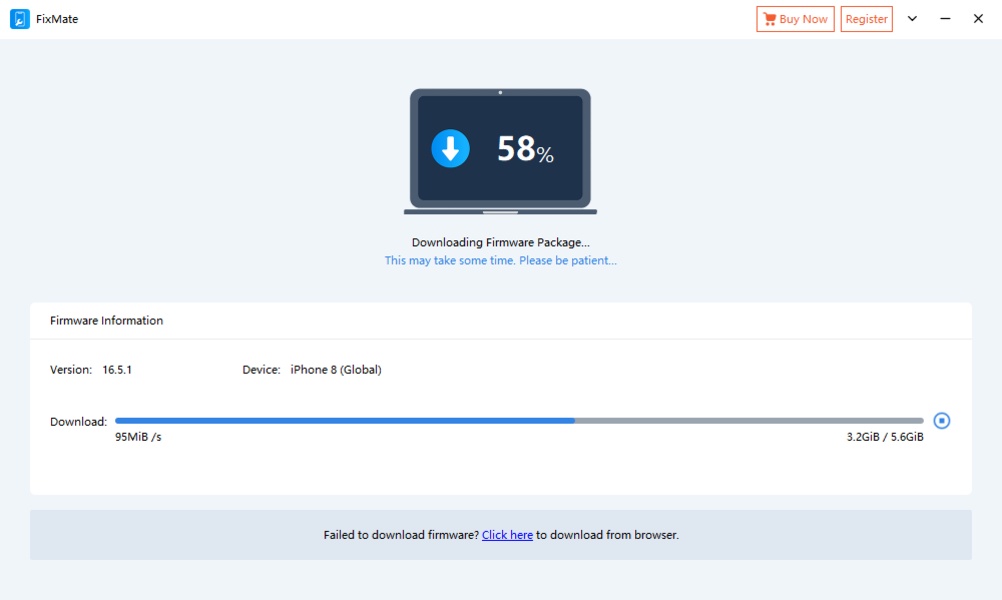Click the FixMate title text
Screen dimensions: 1002x600
57,19
